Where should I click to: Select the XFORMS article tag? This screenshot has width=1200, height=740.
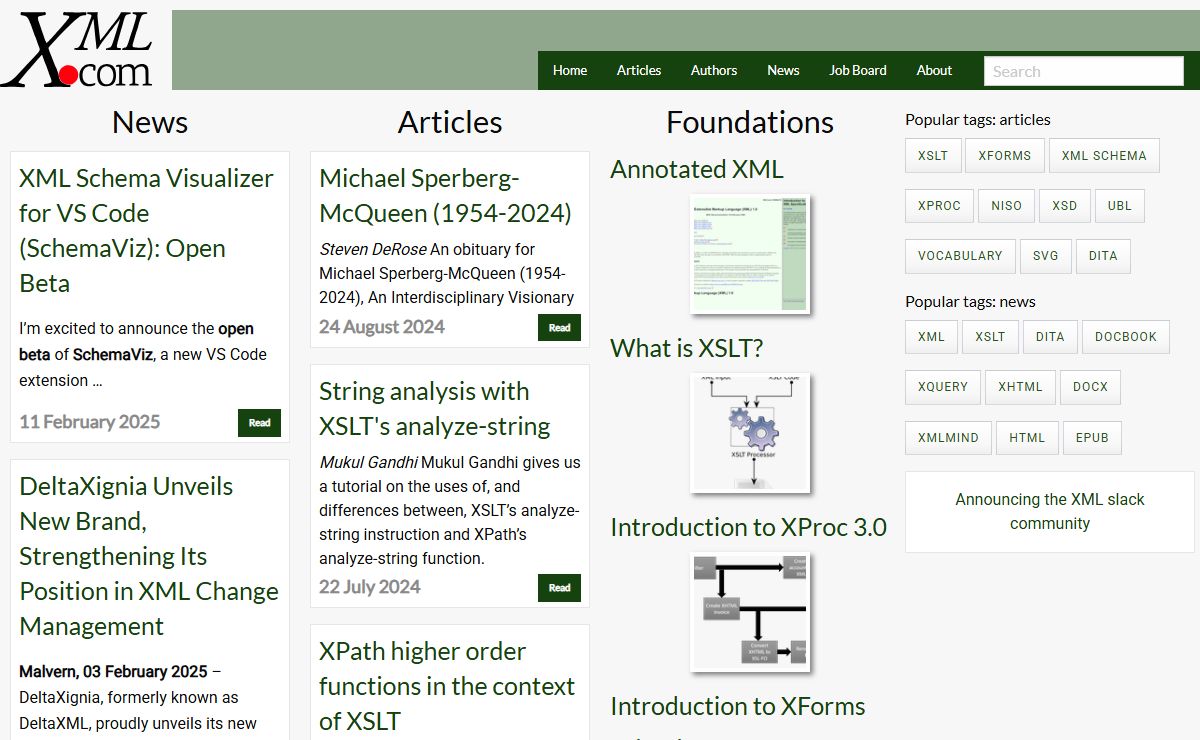click(x=1005, y=156)
